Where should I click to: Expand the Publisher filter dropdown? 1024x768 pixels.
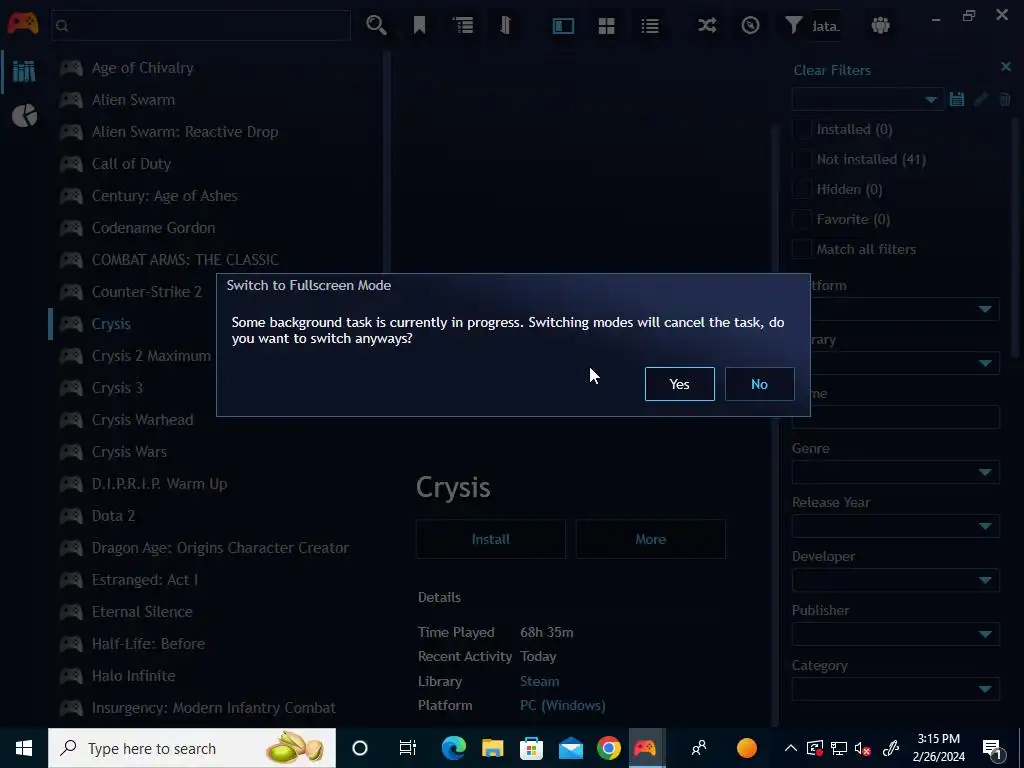pos(895,634)
